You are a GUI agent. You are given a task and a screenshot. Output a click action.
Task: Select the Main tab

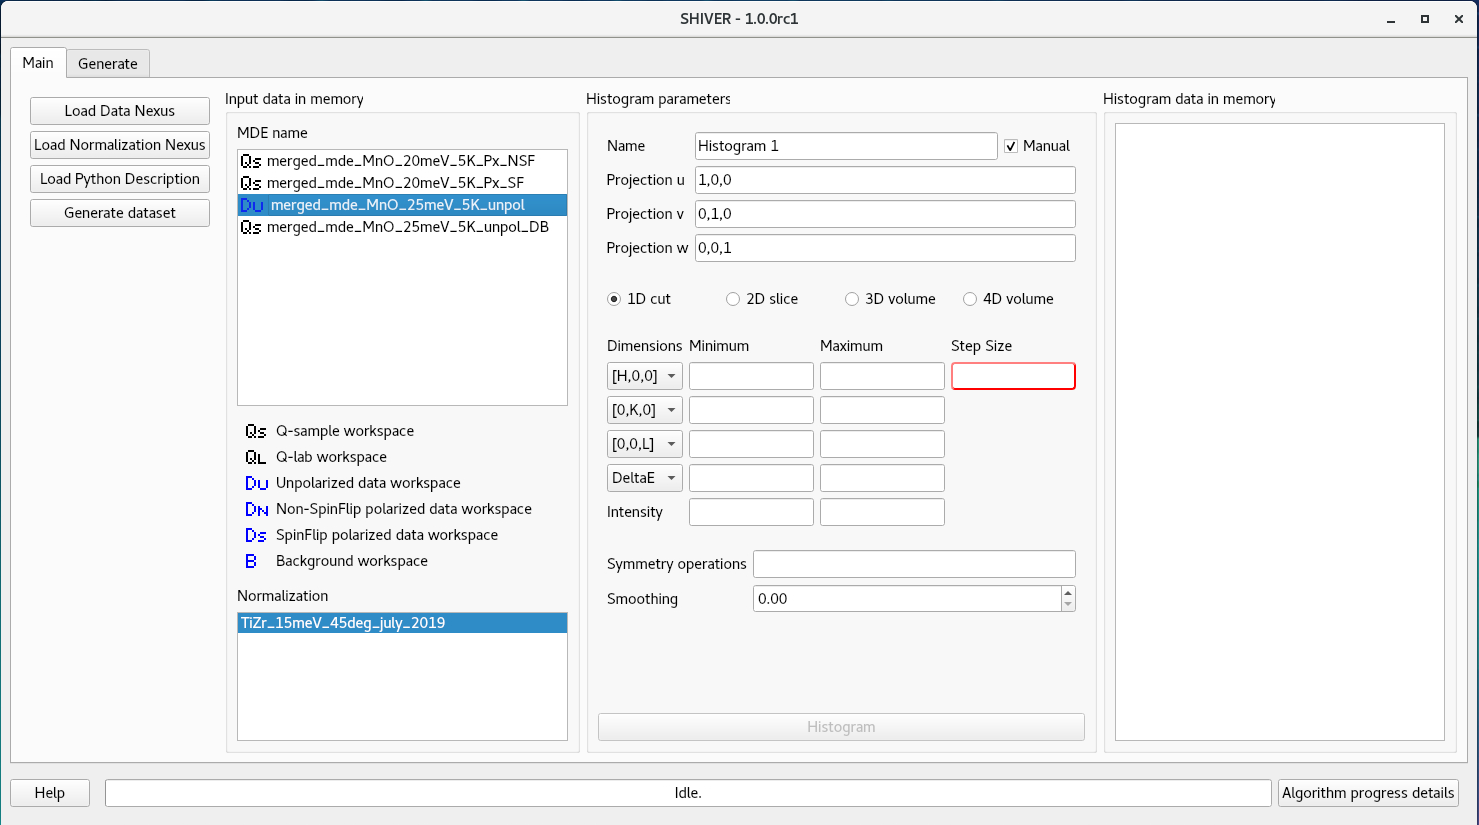pyautogui.click(x=37, y=63)
